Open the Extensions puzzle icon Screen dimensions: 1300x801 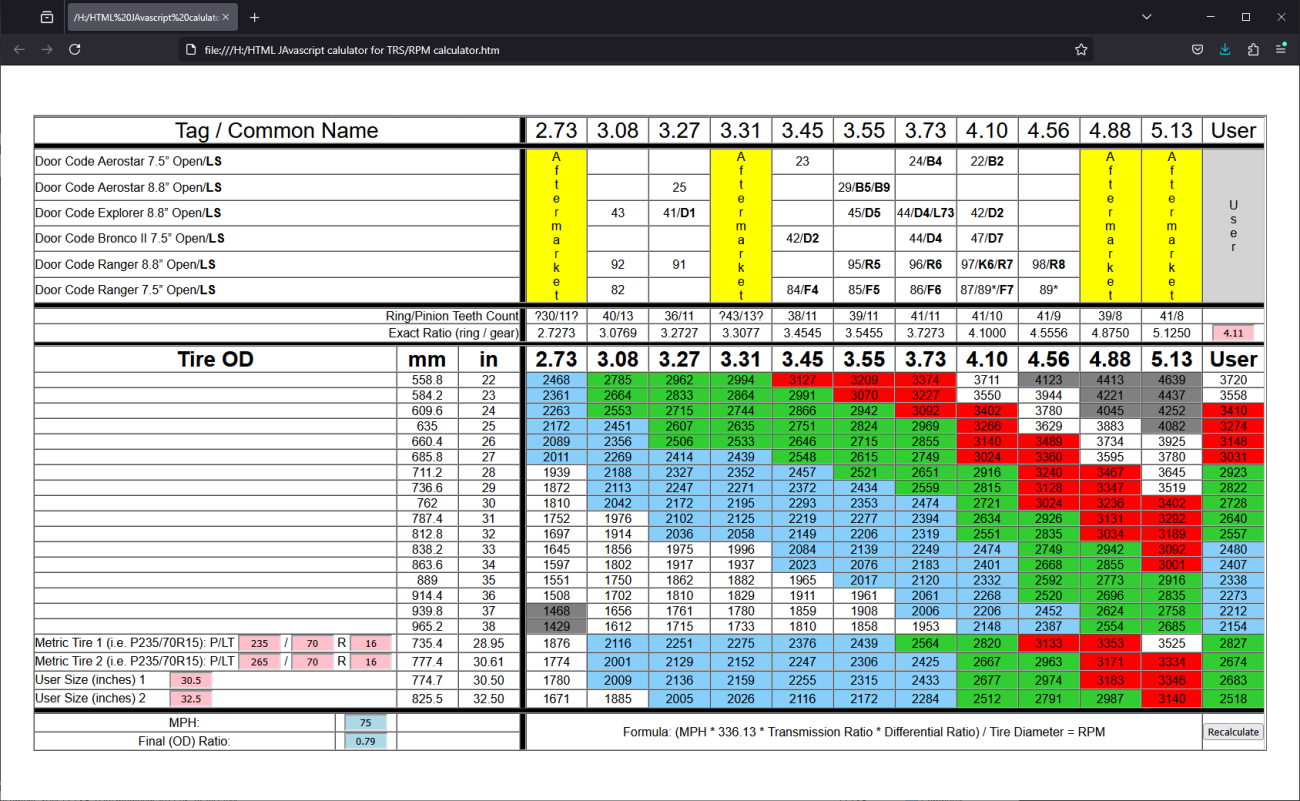click(x=1253, y=49)
